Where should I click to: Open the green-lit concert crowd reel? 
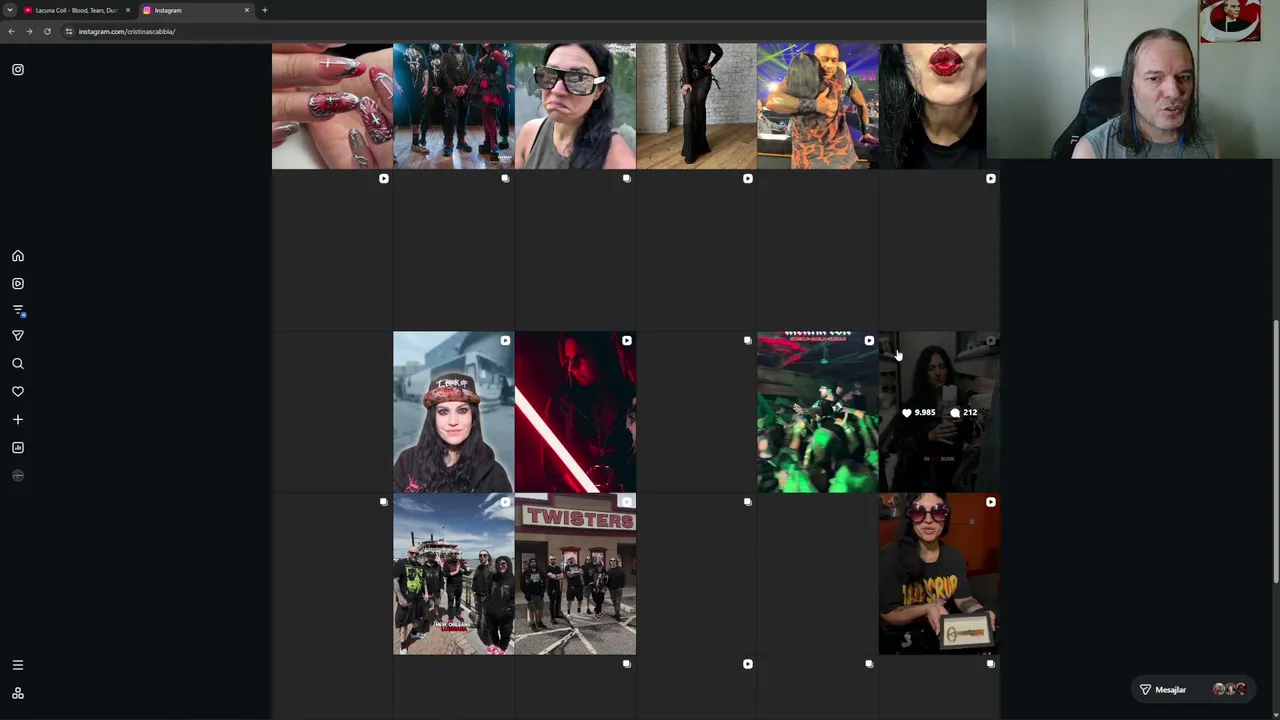click(818, 412)
